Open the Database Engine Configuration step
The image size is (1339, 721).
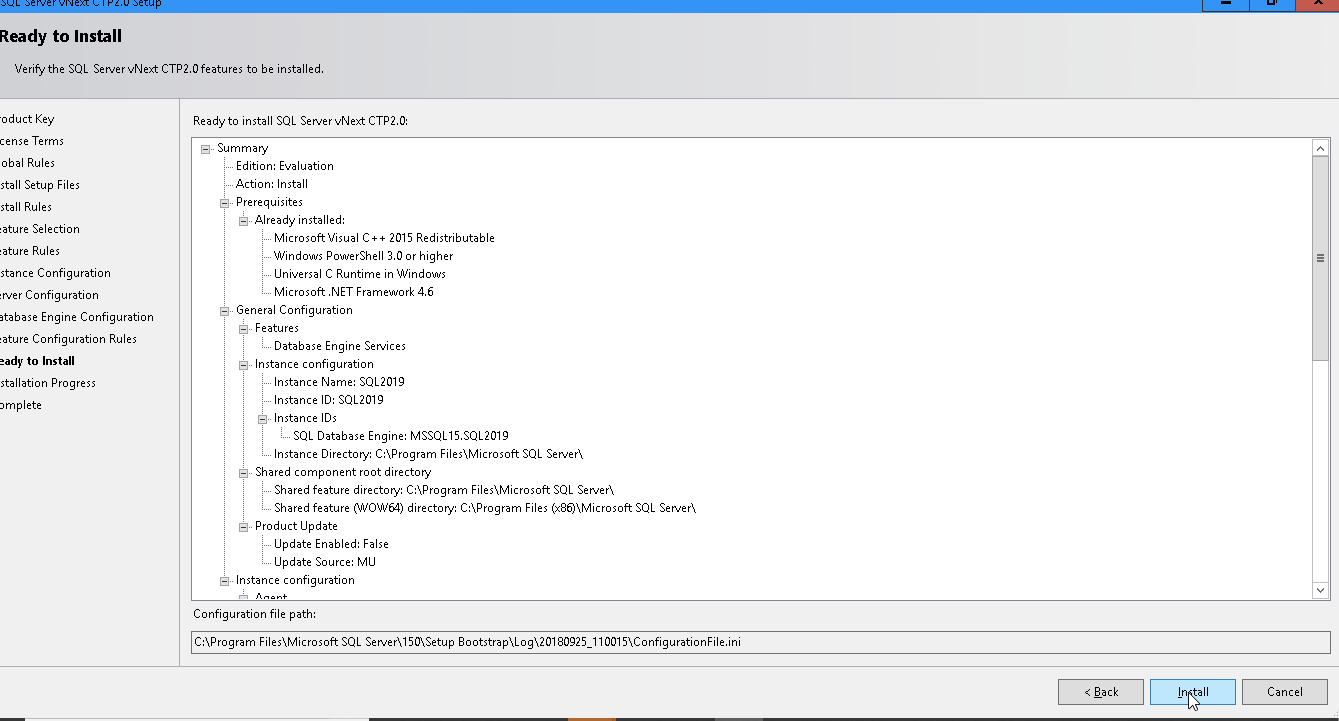click(77, 317)
